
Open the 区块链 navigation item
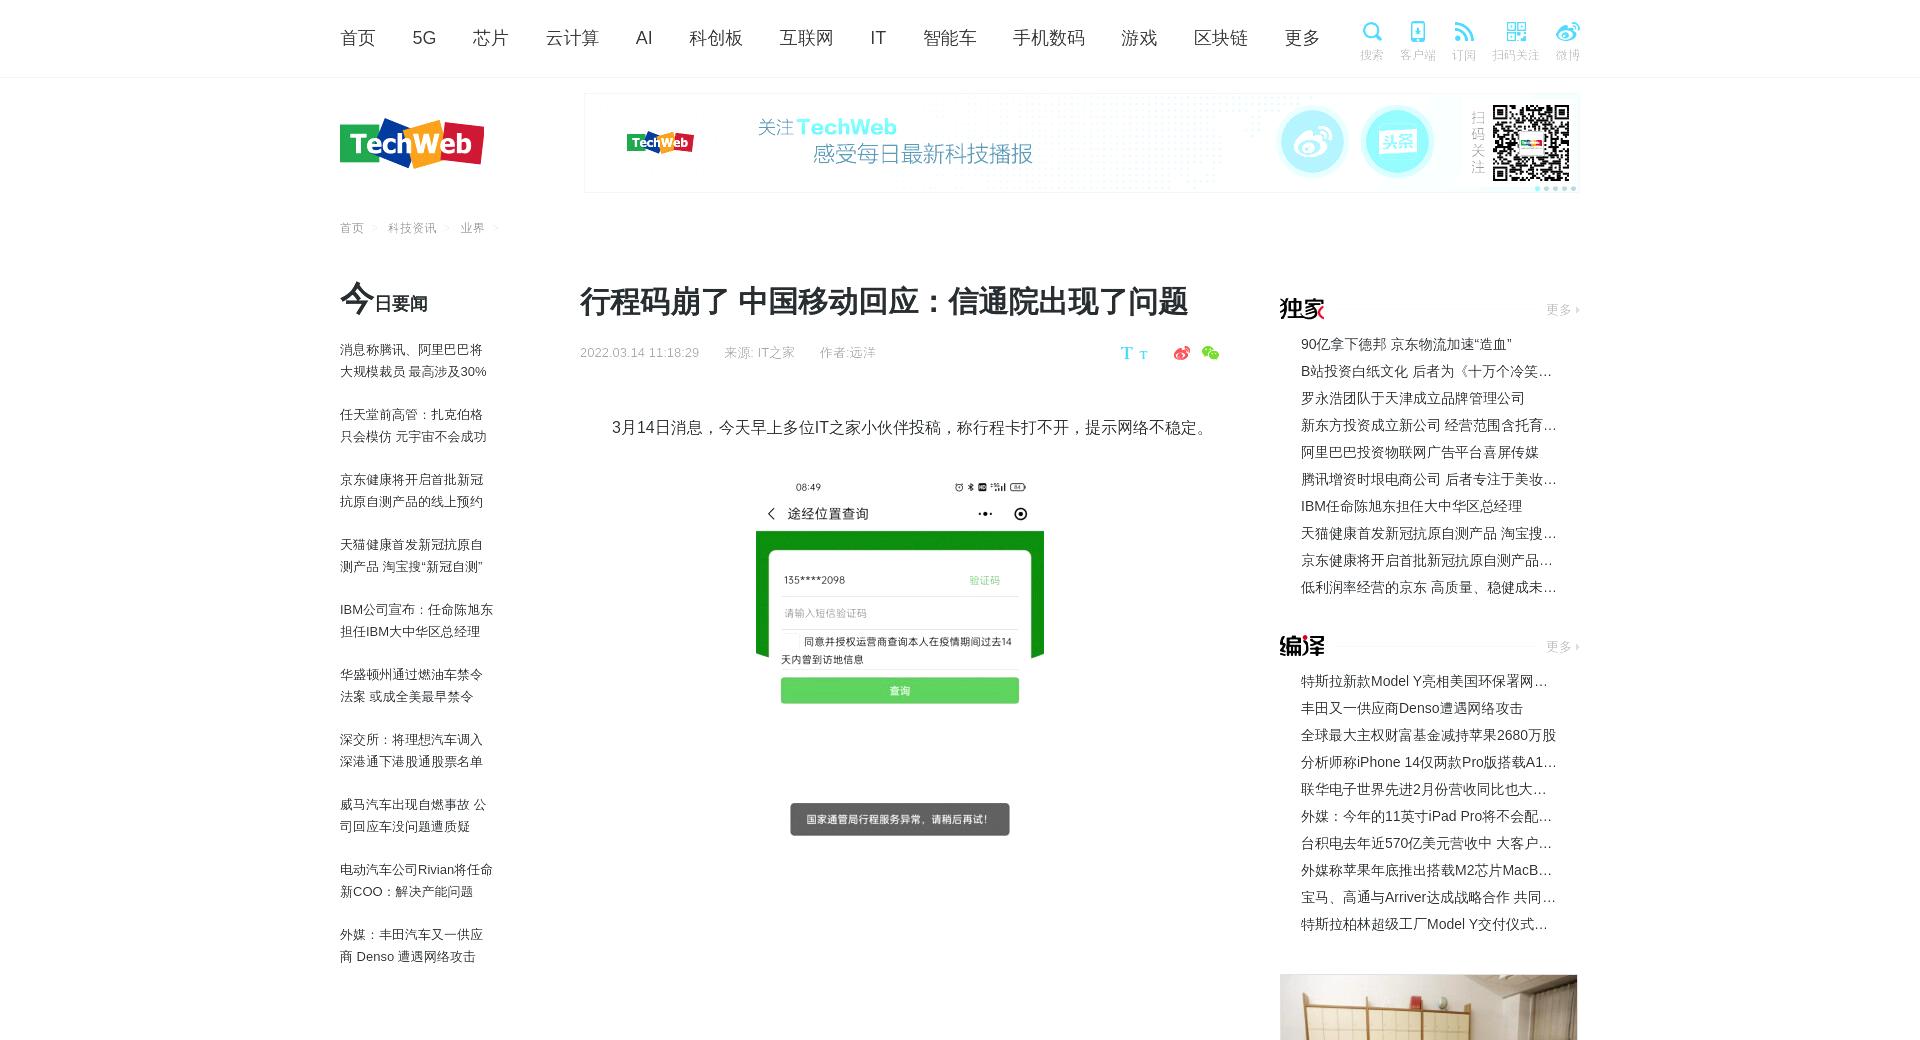1221,38
